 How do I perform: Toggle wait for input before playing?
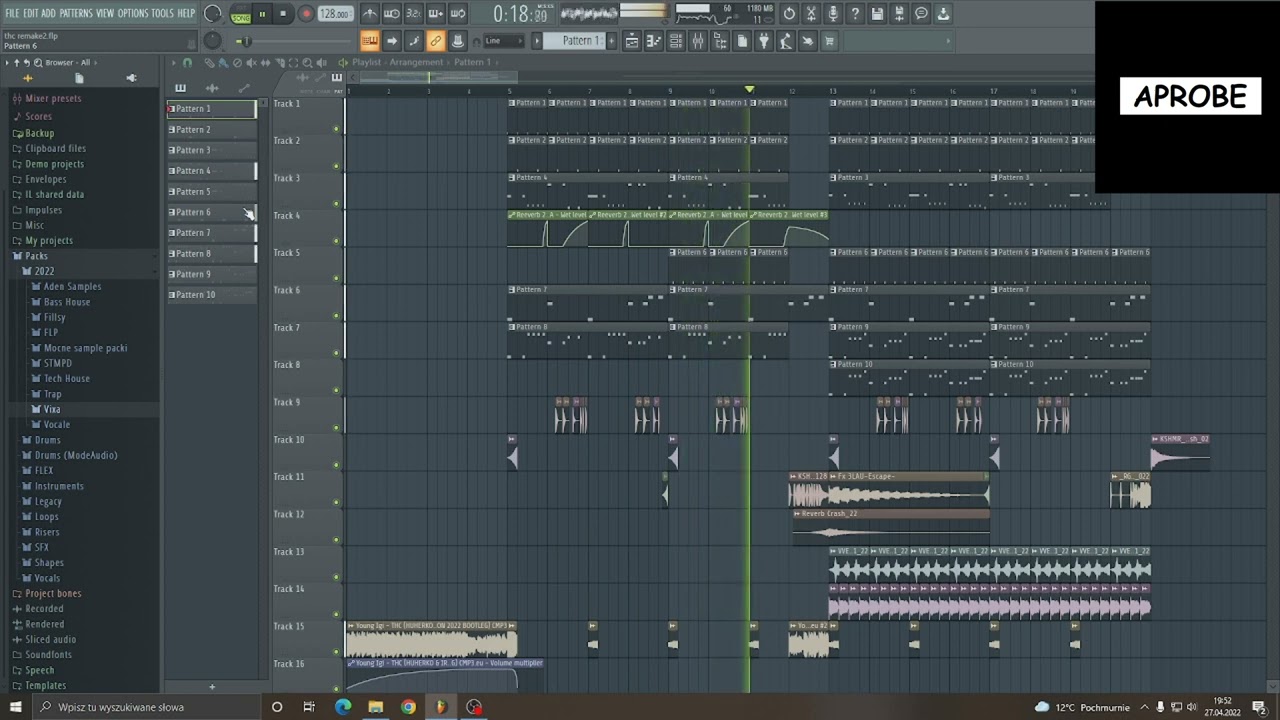392,14
